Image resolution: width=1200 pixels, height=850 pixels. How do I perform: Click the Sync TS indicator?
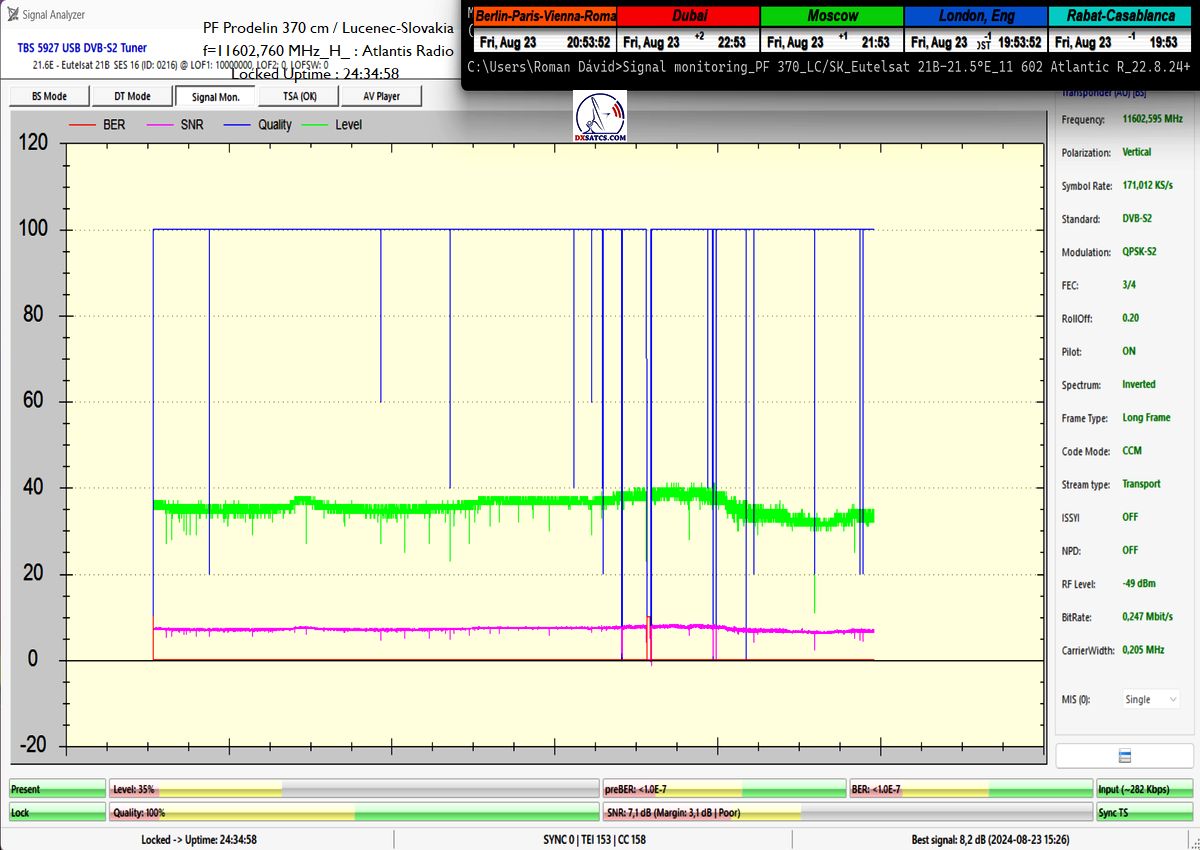[x=1145, y=813]
